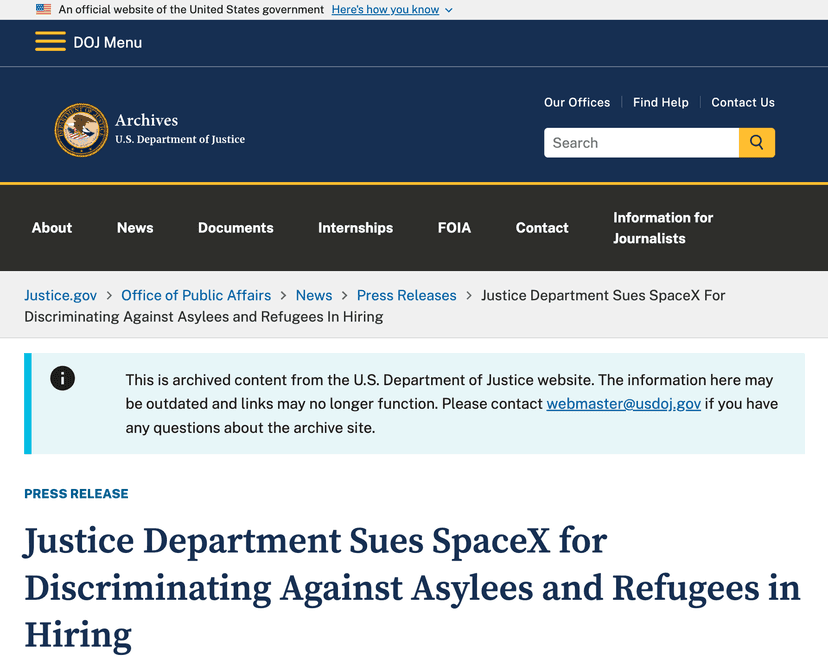Click the Find Help link

pyautogui.click(x=660, y=102)
